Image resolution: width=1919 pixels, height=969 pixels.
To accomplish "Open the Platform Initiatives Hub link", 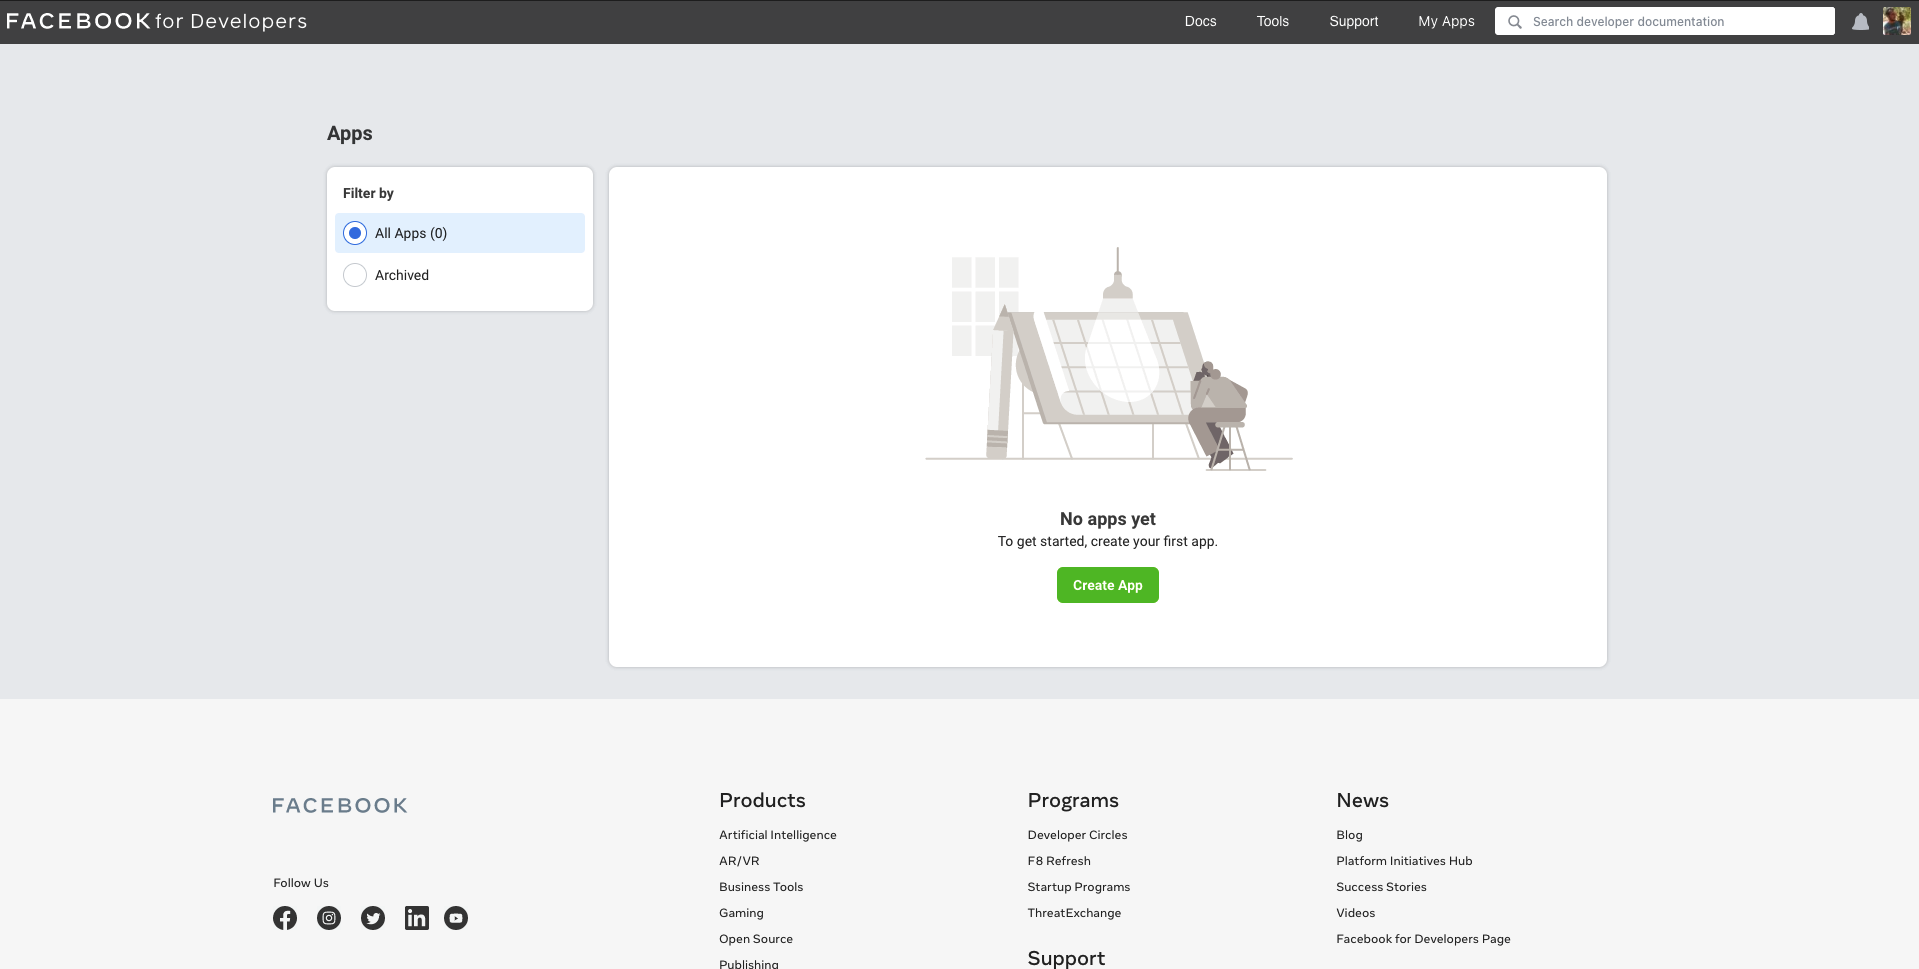I will [x=1404, y=861].
